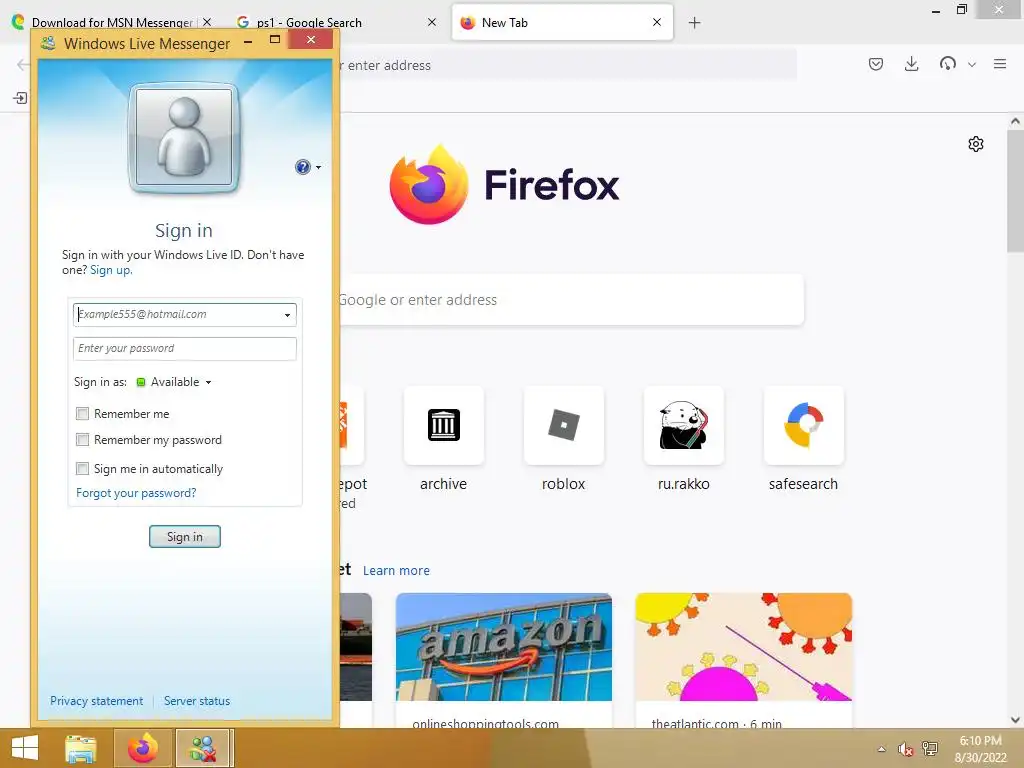1024x768 pixels.
Task: Open the Firefox downloads icon
Action: tap(912, 64)
